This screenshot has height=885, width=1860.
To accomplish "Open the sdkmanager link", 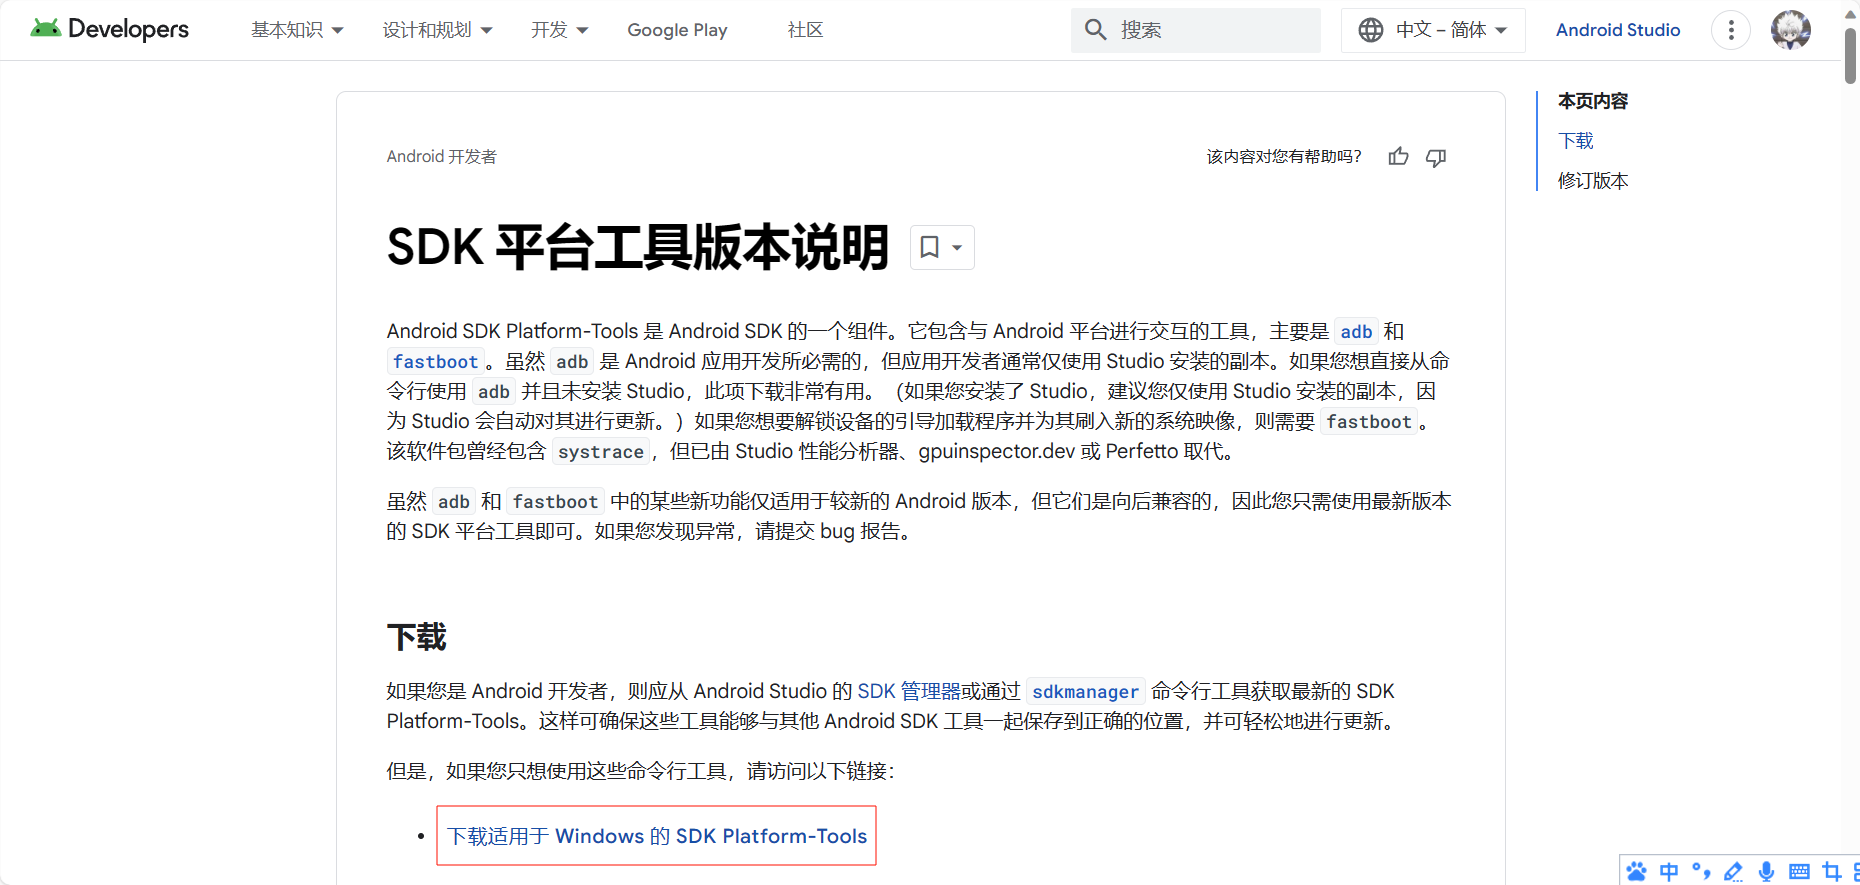I will coord(1085,692).
